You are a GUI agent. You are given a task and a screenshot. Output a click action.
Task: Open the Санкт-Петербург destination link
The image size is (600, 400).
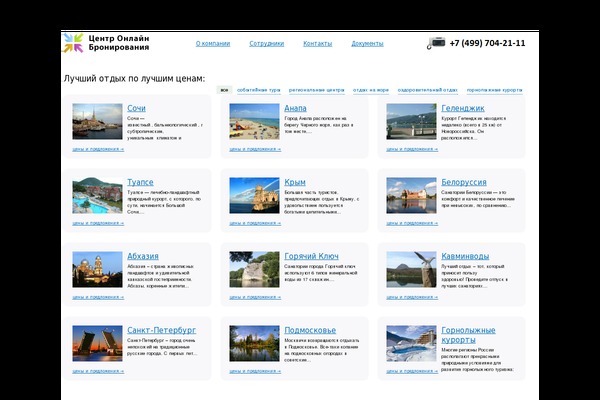[161, 330]
